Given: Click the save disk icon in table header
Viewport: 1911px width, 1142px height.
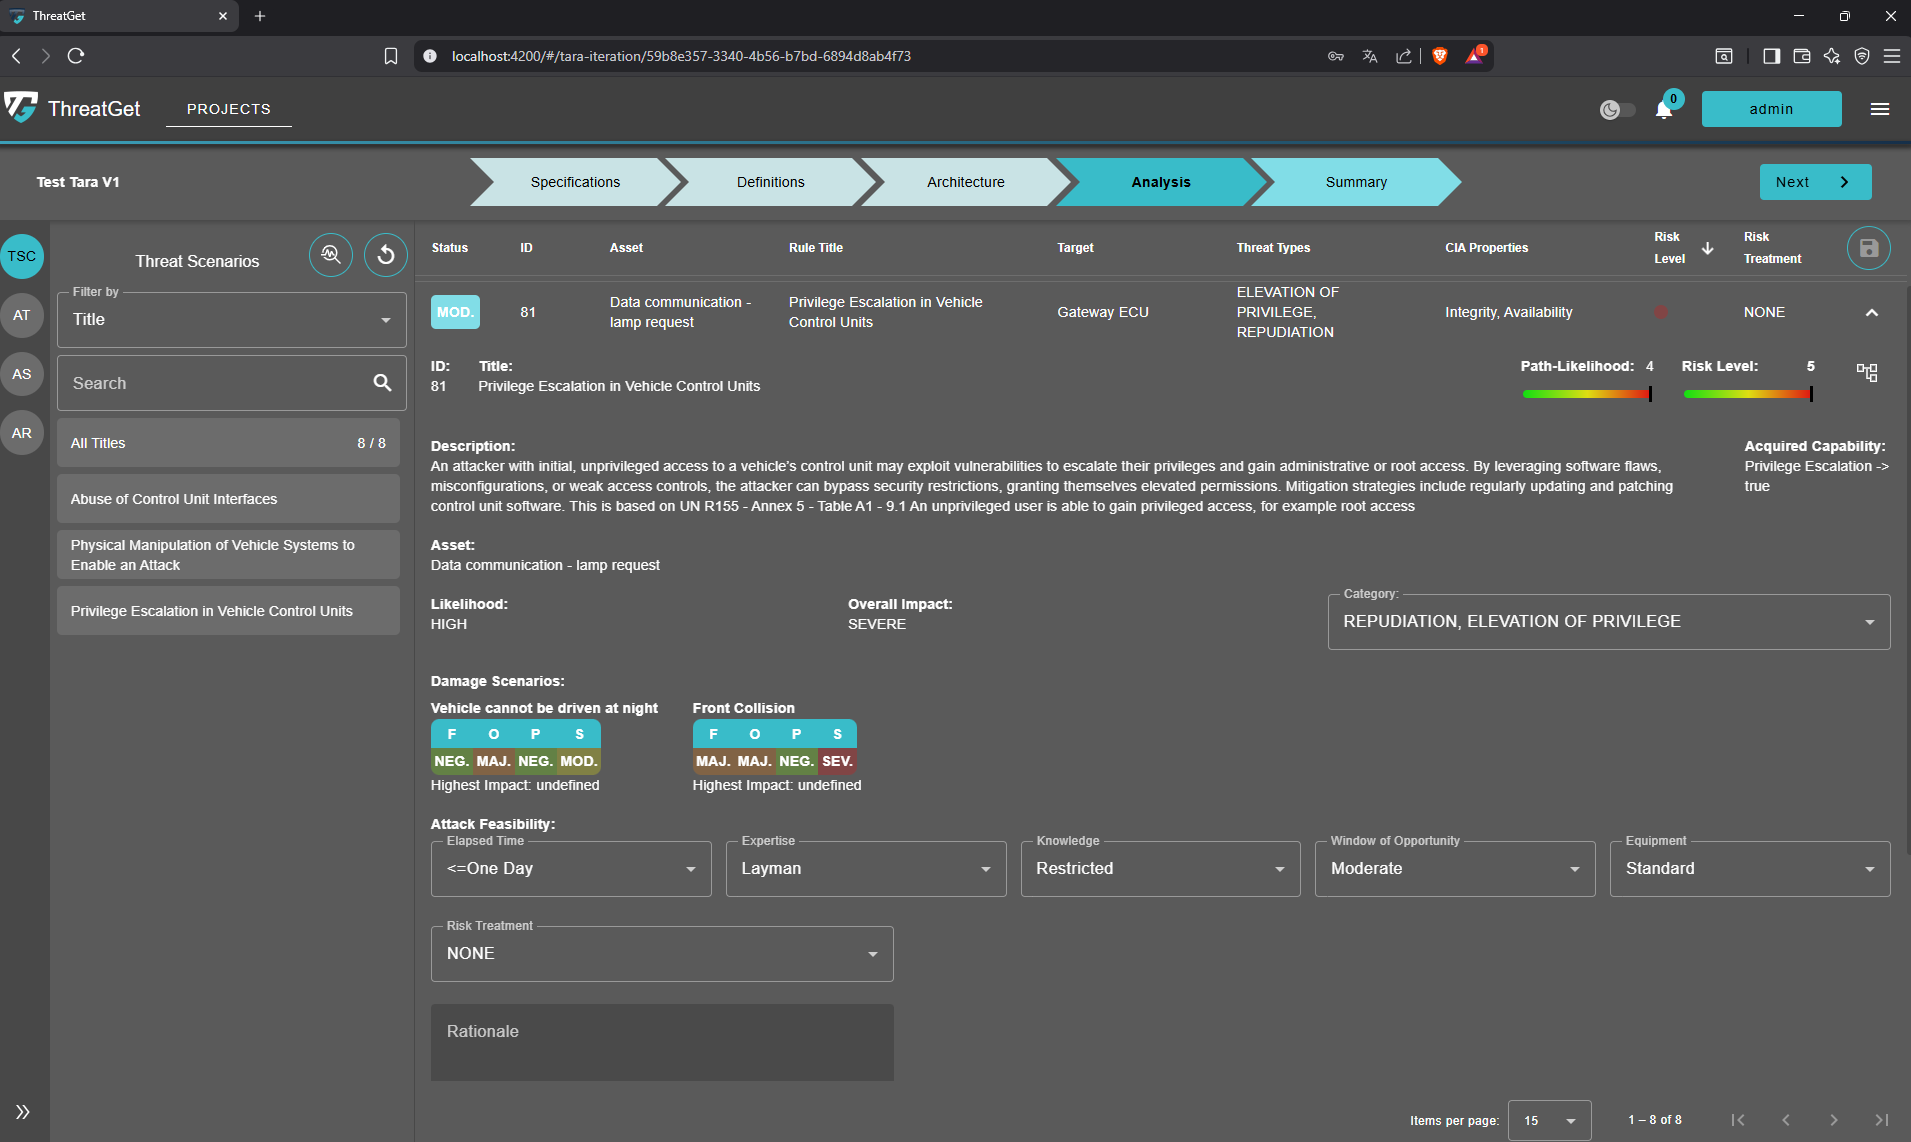Looking at the screenshot, I should 1868,248.
